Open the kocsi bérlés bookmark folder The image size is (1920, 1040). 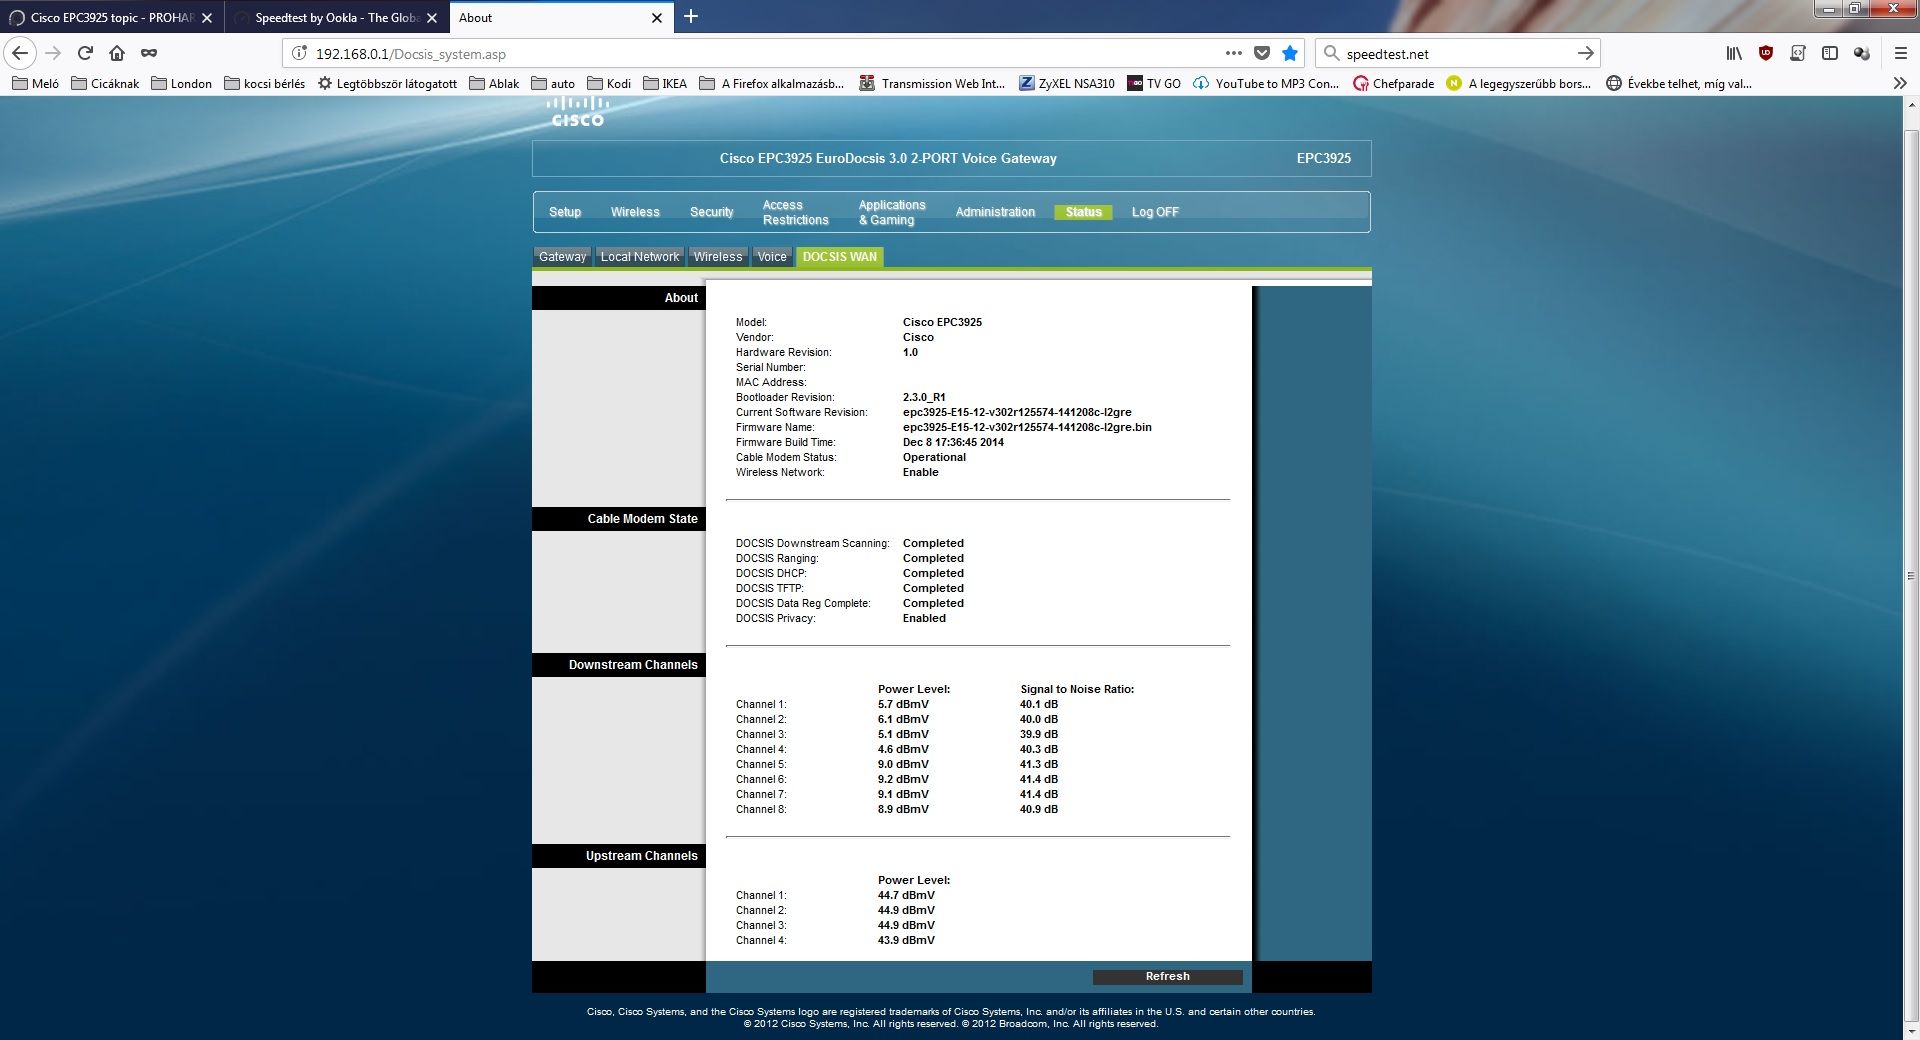coord(264,84)
